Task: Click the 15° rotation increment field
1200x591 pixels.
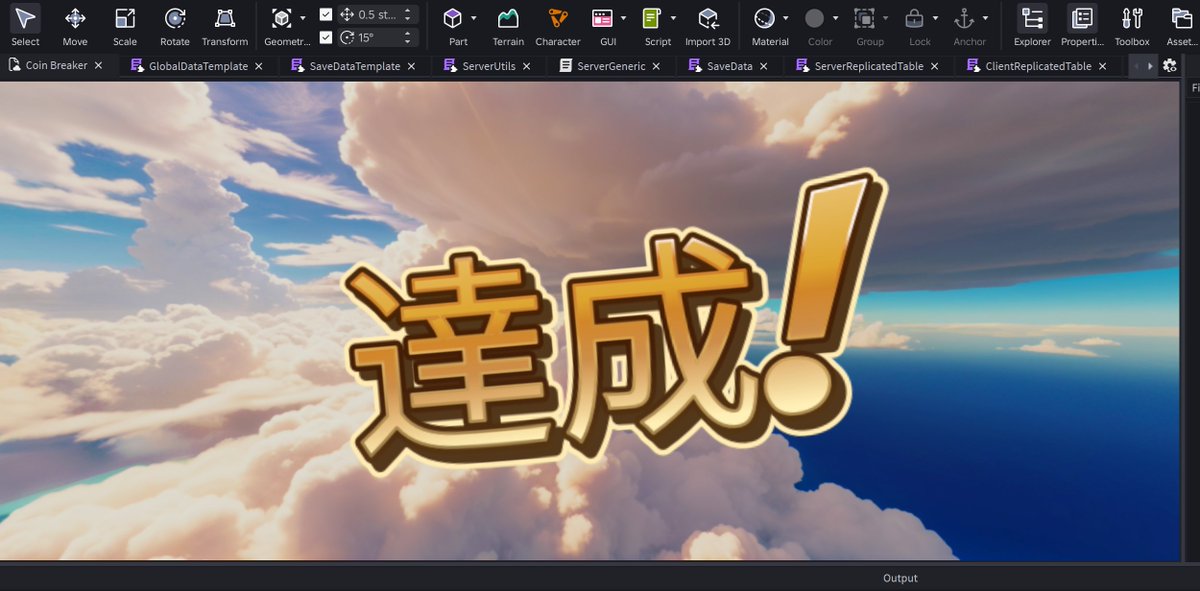Action: (x=379, y=37)
